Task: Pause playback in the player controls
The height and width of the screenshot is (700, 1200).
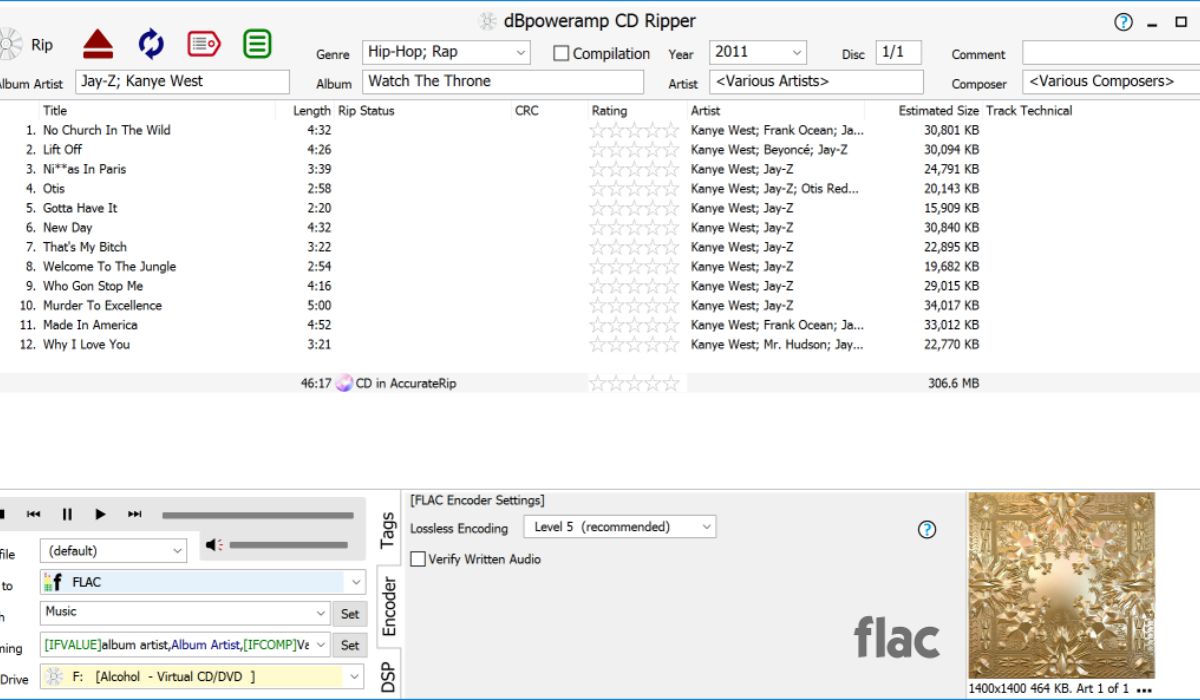Action: [x=67, y=514]
